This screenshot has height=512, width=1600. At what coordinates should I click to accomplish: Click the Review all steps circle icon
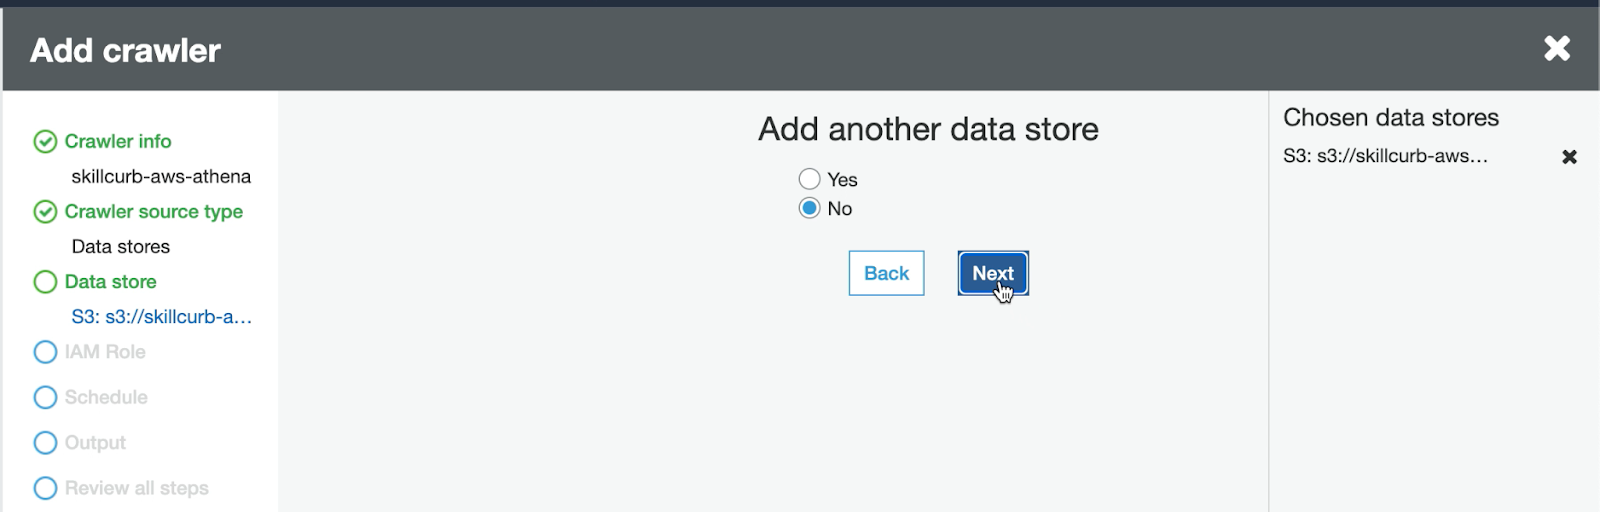pos(45,488)
